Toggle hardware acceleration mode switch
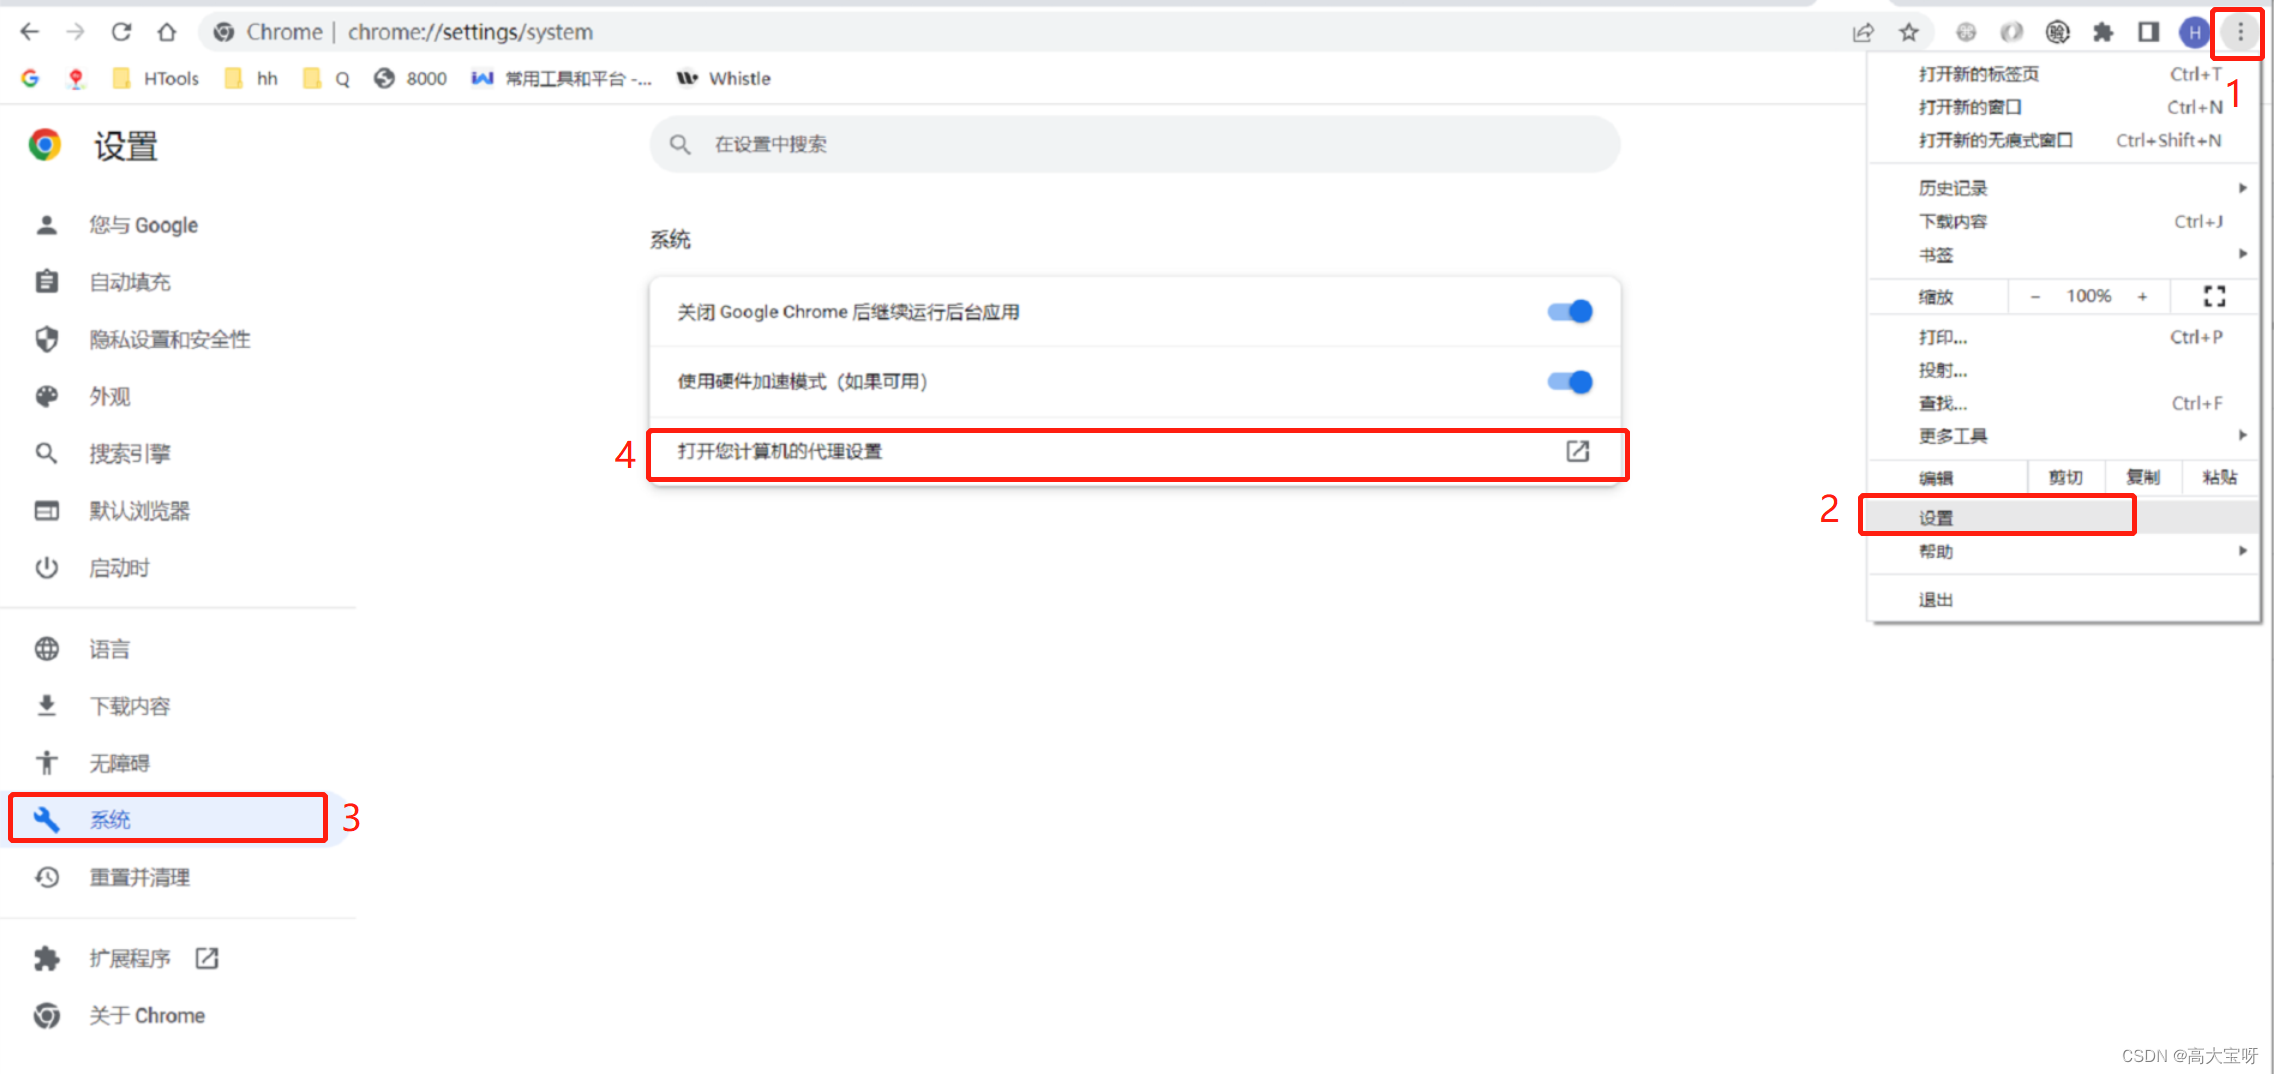2274x1074 pixels. [x=1569, y=381]
